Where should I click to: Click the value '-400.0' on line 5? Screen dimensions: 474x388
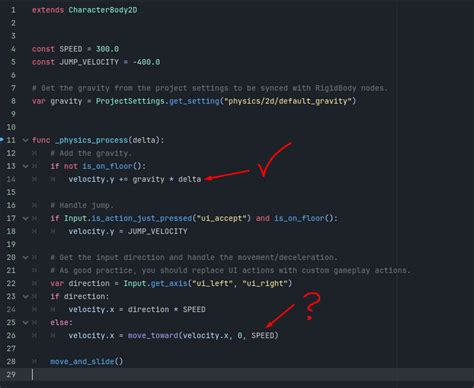(x=146, y=62)
